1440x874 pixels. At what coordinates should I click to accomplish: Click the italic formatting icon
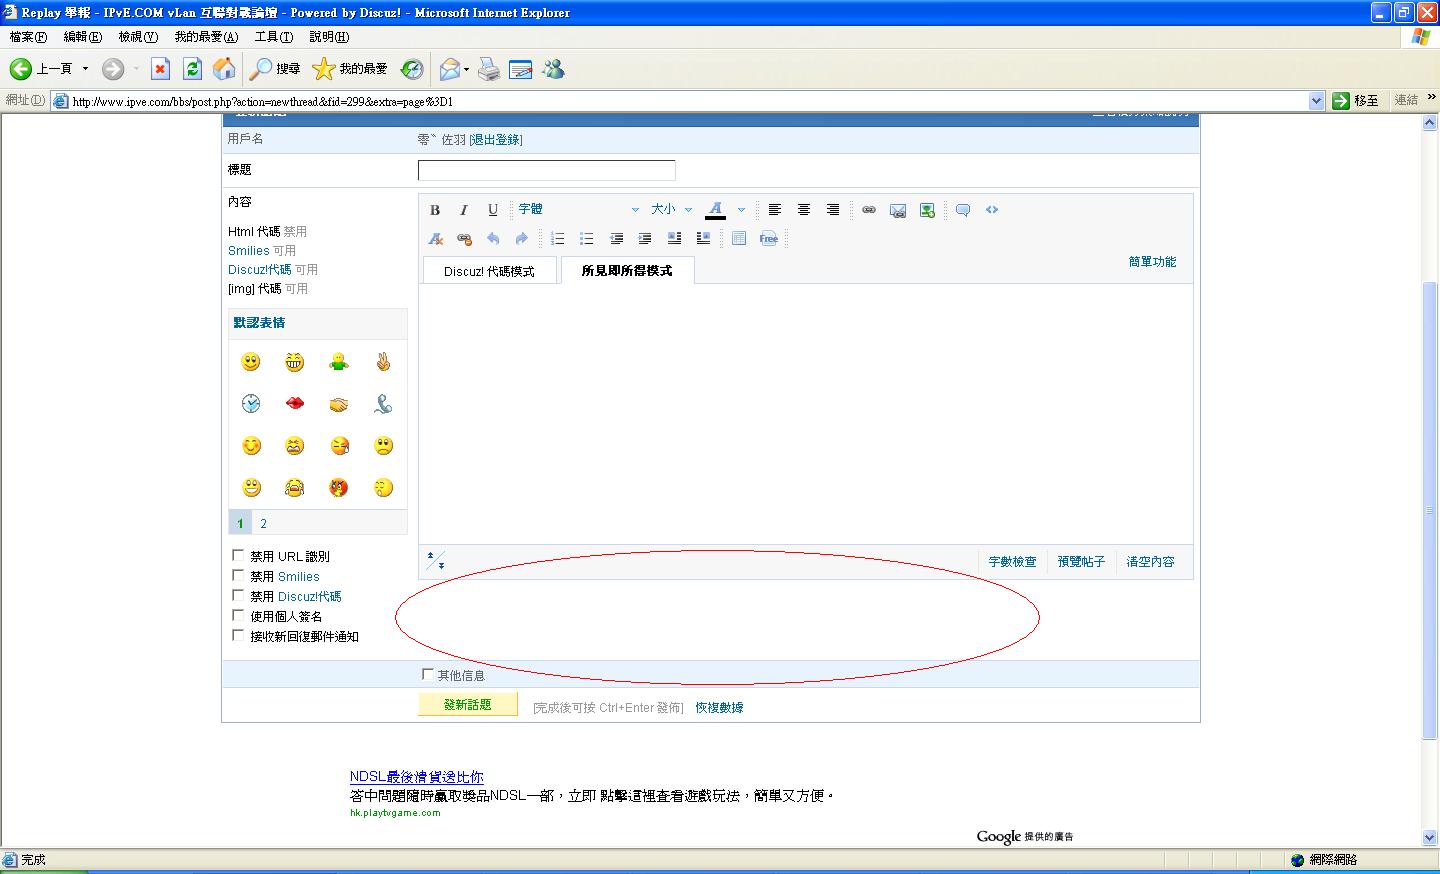pyautogui.click(x=464, y=210)
